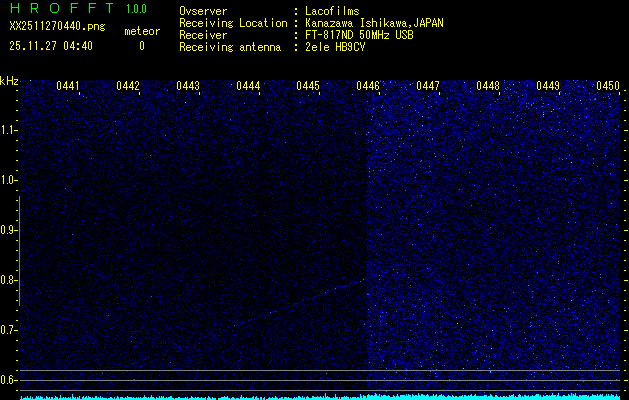
Task: Select the 0450 time marker
Action: pyautogui.click(x=608, y=86)
